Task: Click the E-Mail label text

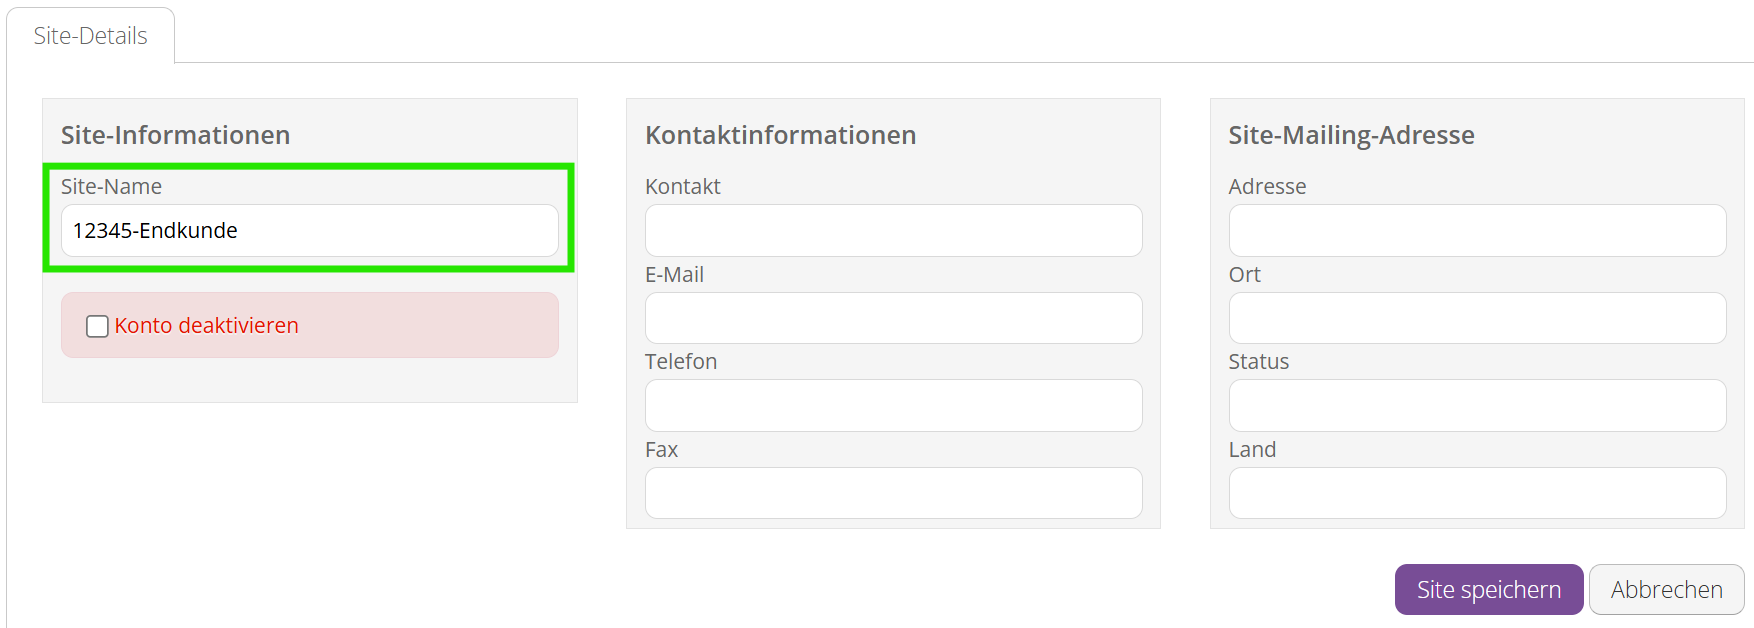Action: (x=674, y=275)
